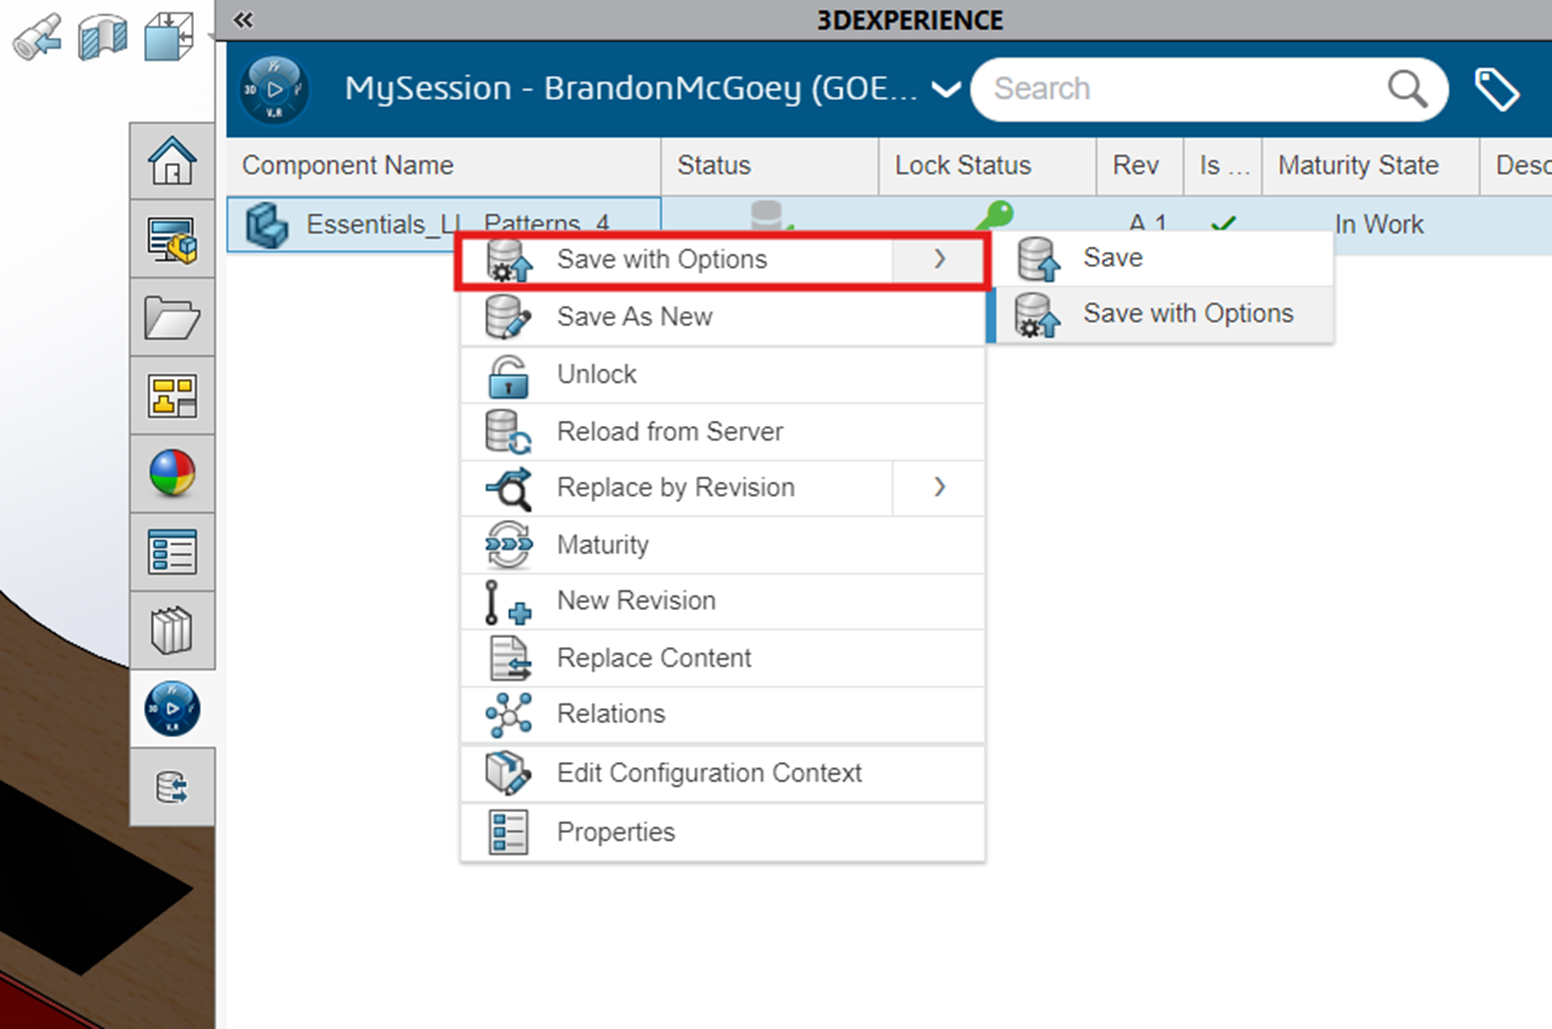
Task: Expand the MySession dropdown arrow
Action: click(x=945, y=89)
